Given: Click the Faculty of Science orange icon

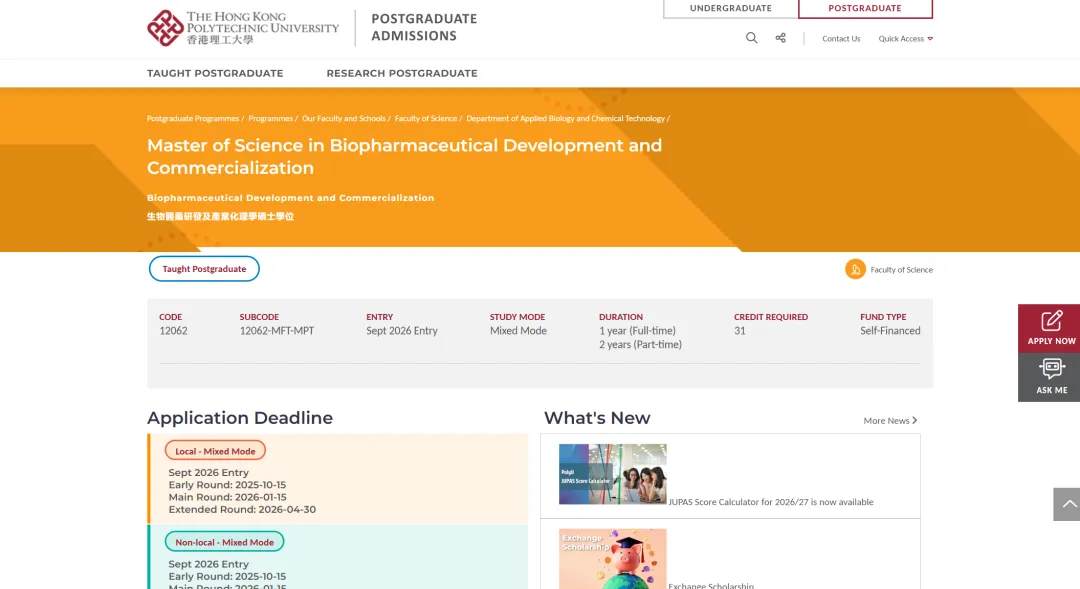Looking at the screenshot, I should tap(855, 269).
